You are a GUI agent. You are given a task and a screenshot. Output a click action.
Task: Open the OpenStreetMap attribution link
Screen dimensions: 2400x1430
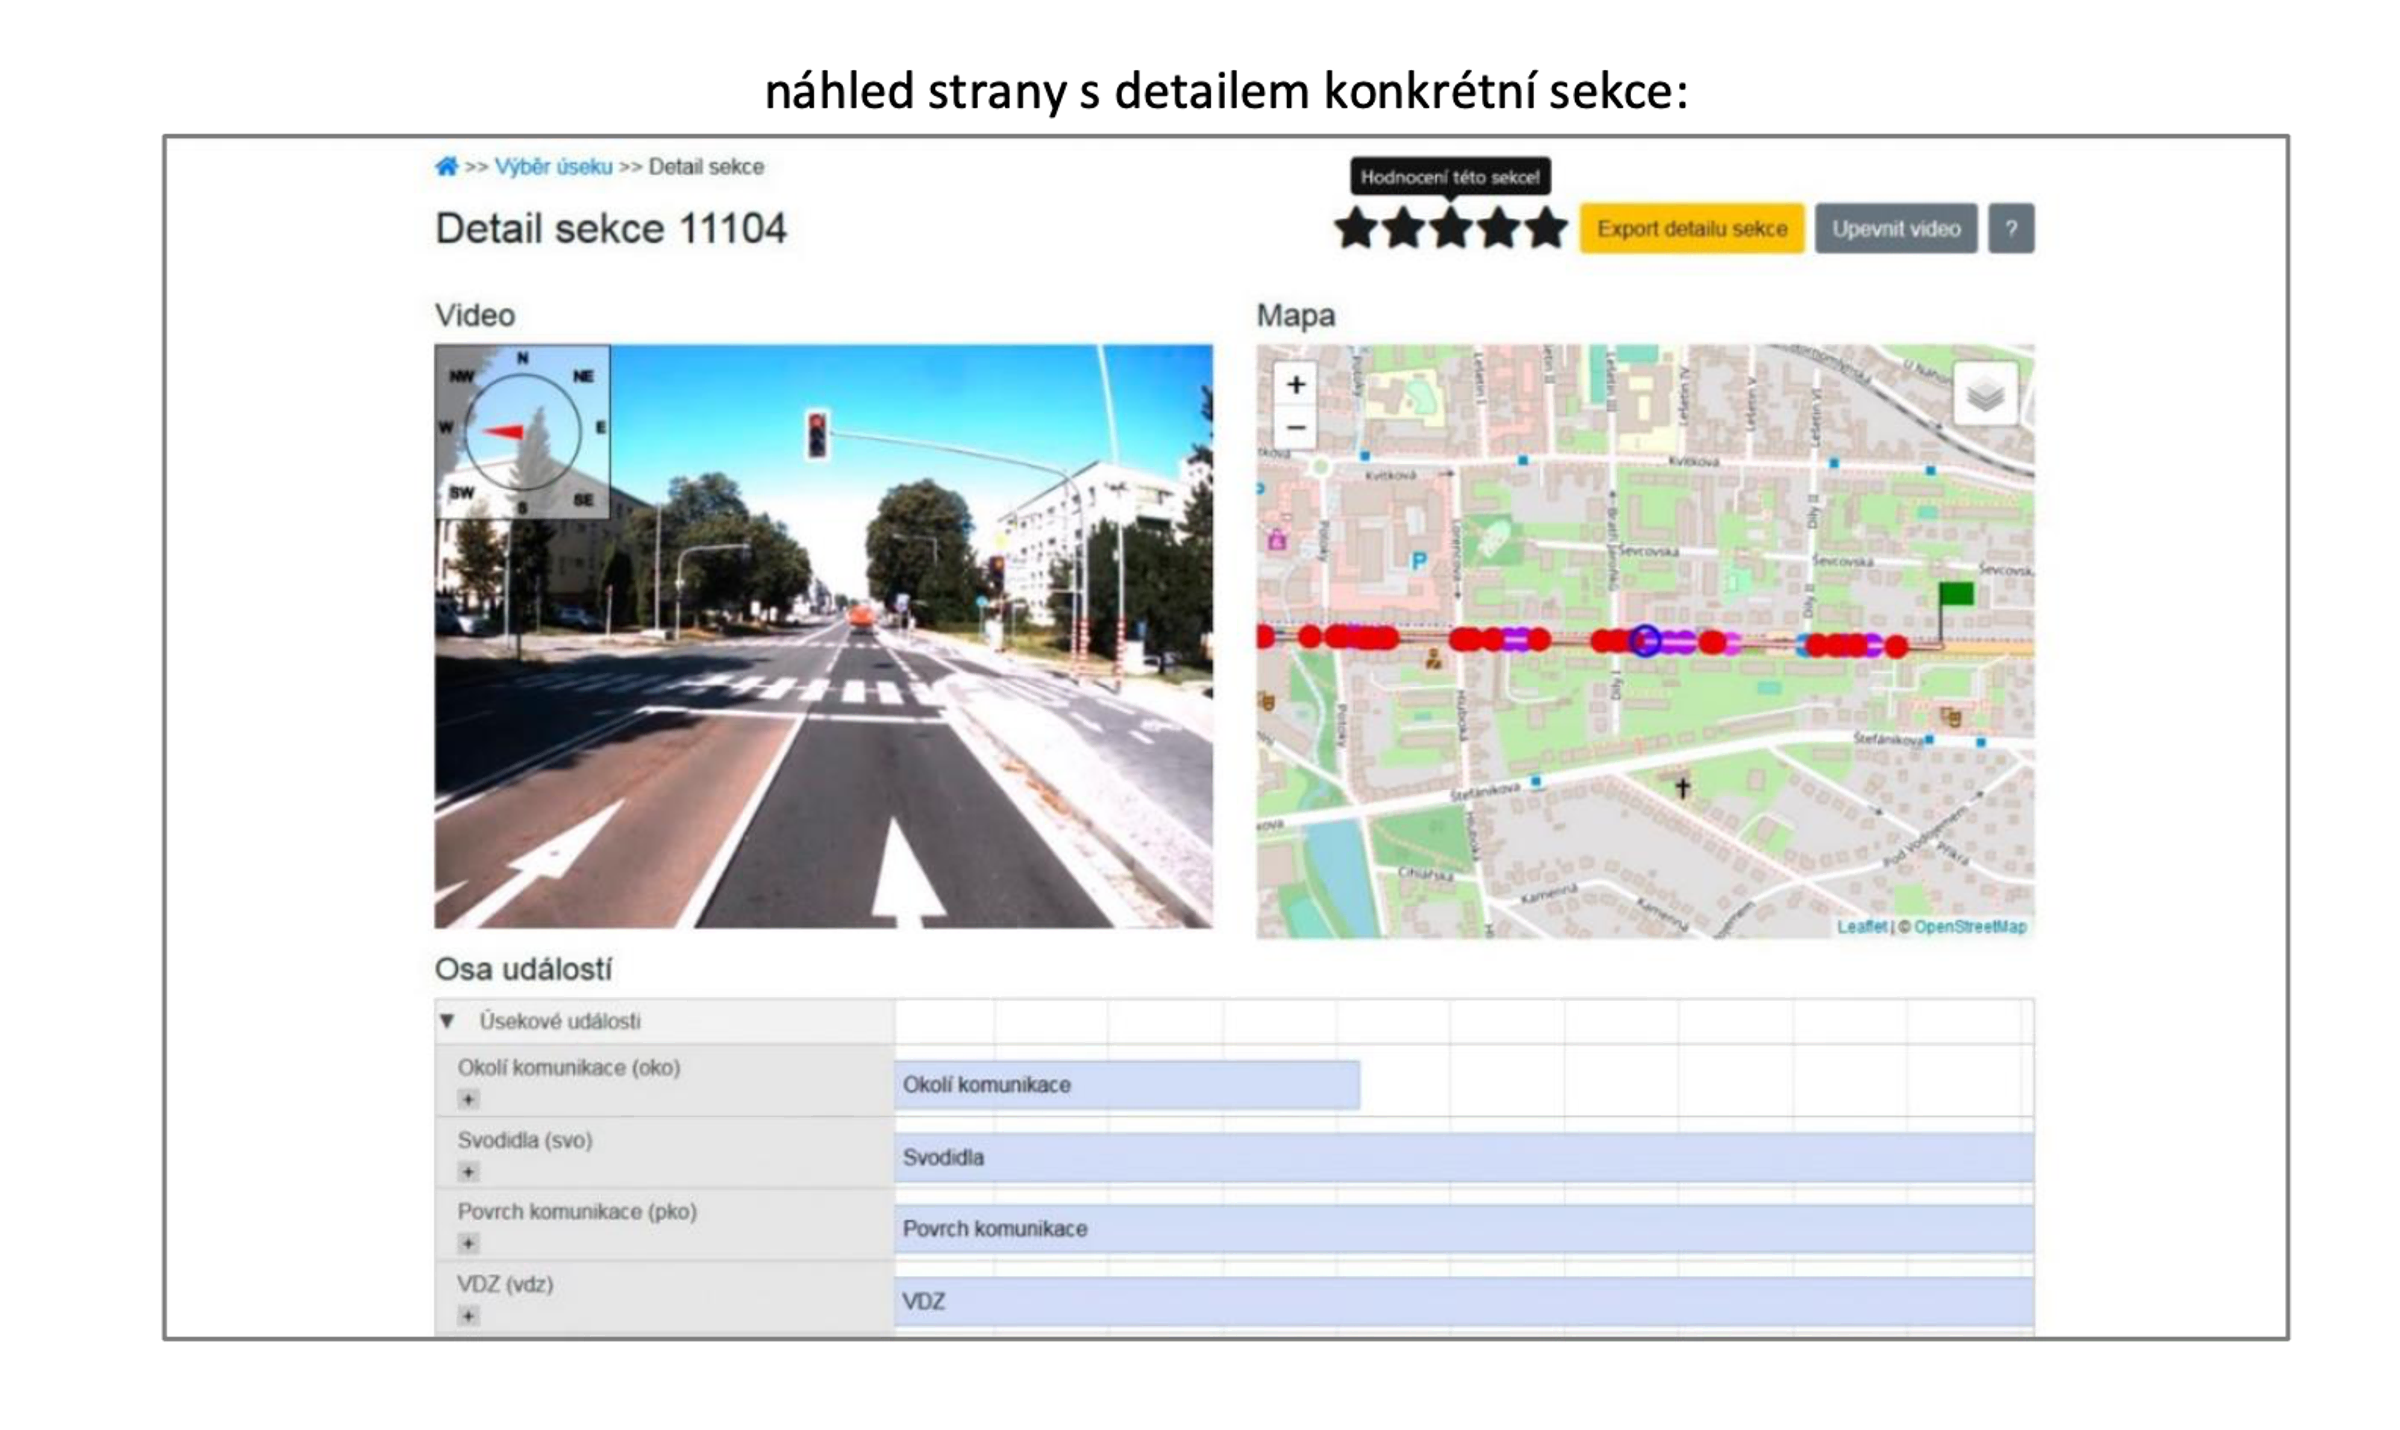(1969, 926)
